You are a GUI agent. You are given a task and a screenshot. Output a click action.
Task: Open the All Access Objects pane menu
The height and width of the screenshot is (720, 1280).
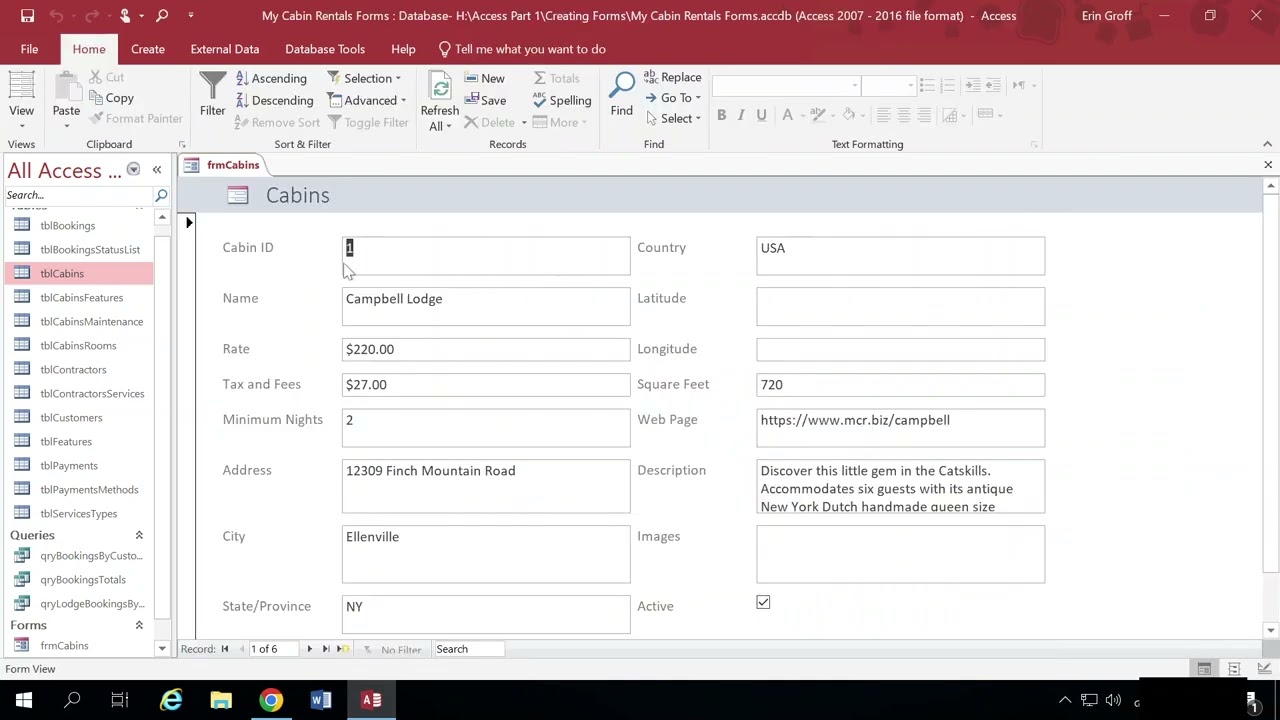[133, 170]
